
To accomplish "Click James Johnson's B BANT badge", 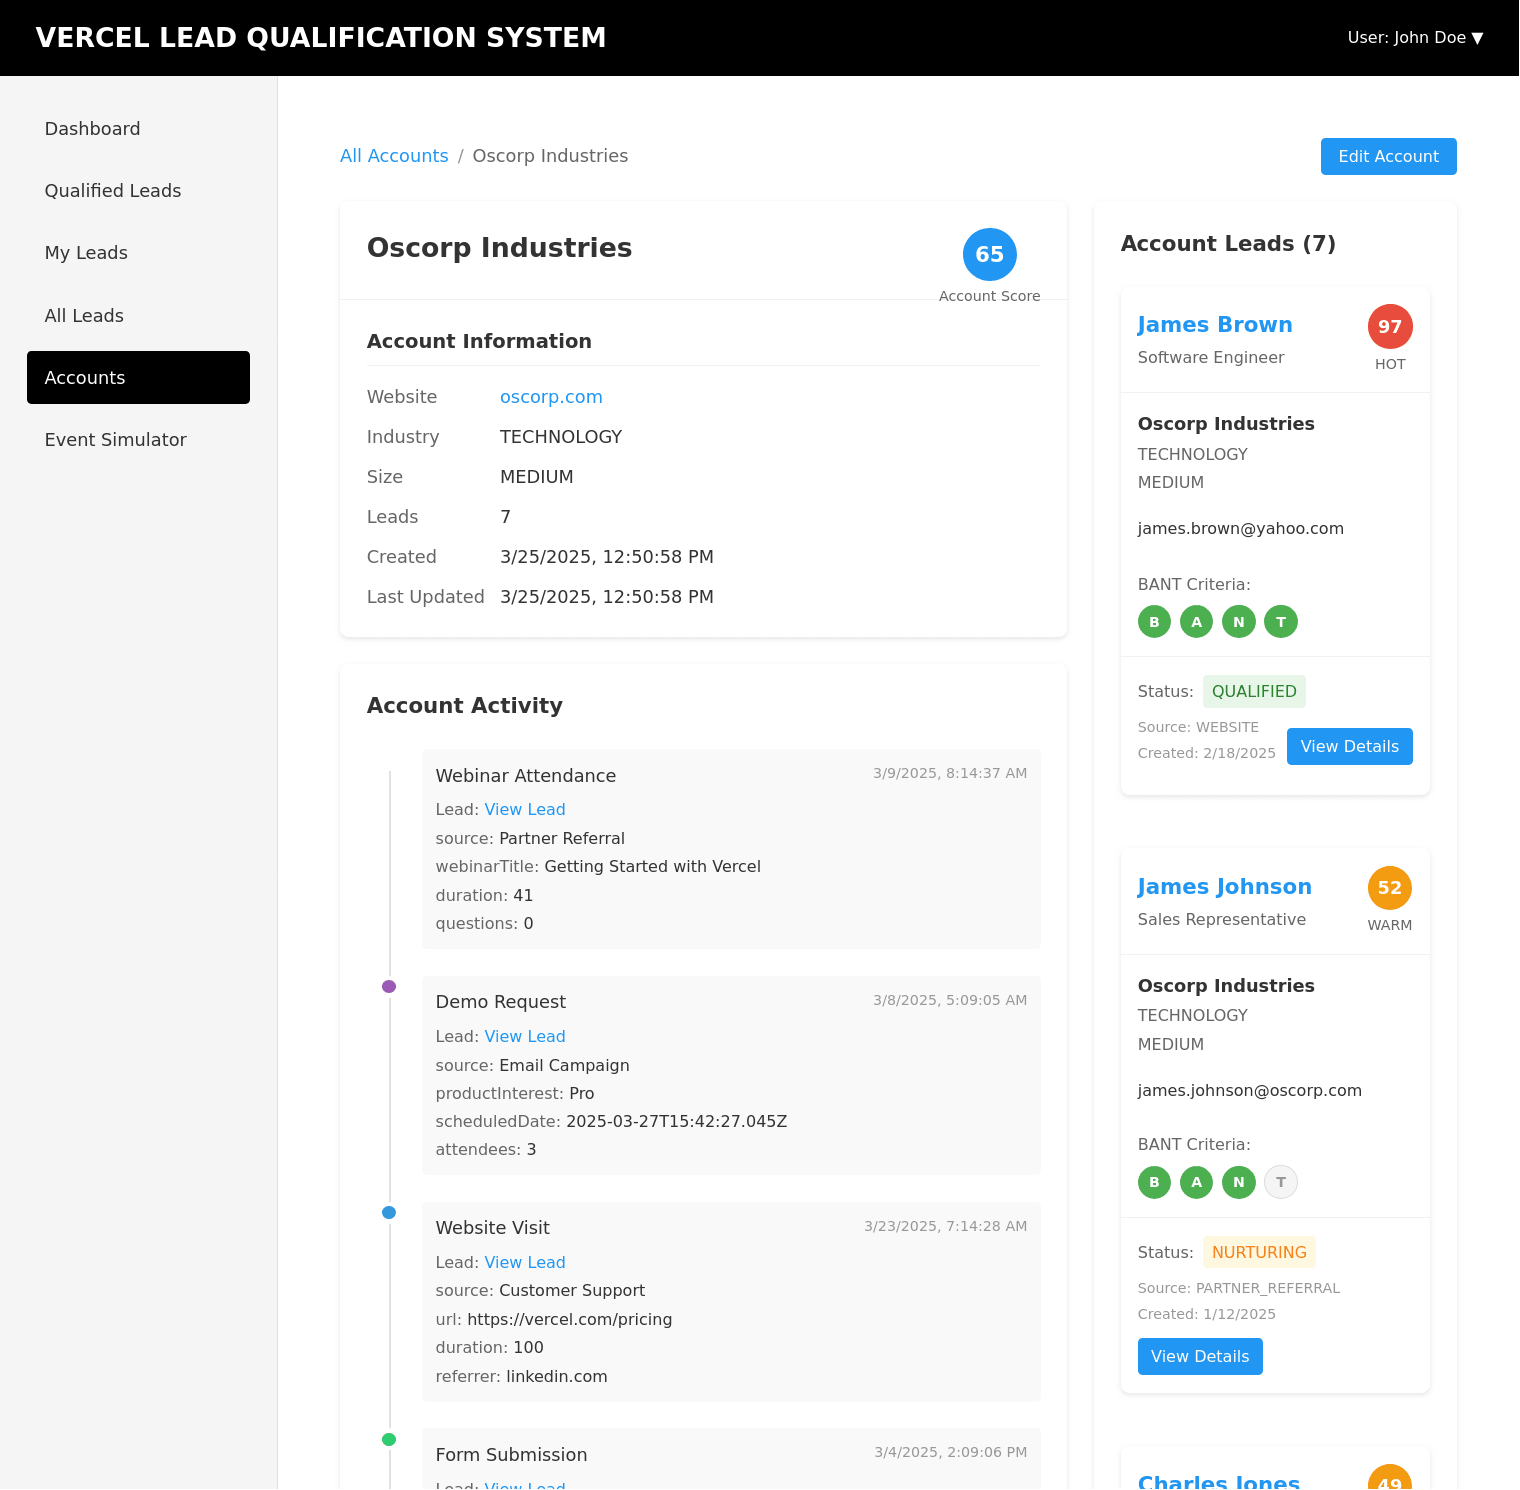I will [1154, 1183].
